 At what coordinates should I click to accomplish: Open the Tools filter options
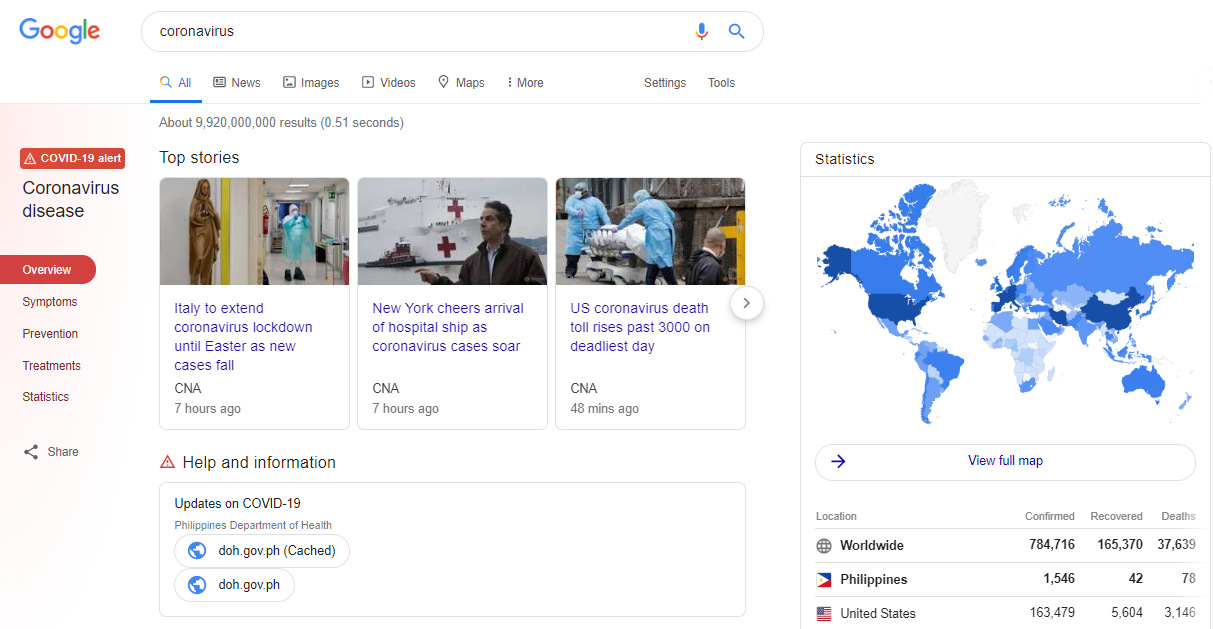(721, 83)
